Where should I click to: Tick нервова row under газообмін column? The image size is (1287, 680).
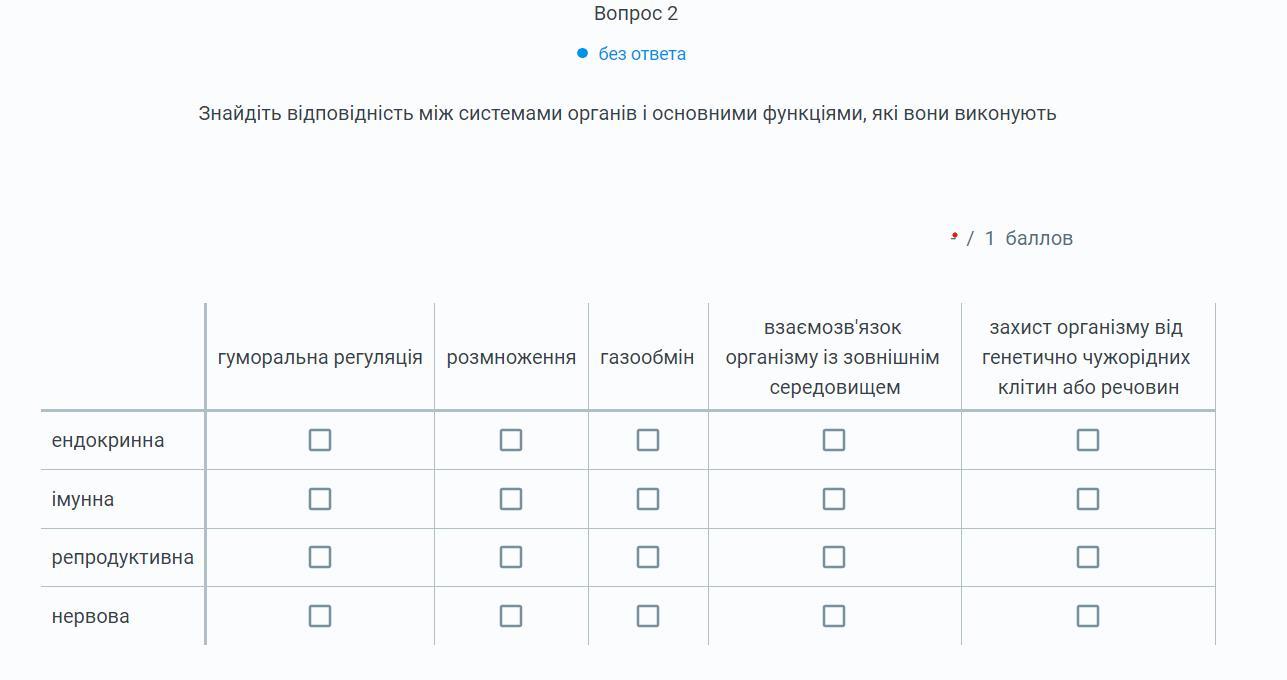point(648,616)
